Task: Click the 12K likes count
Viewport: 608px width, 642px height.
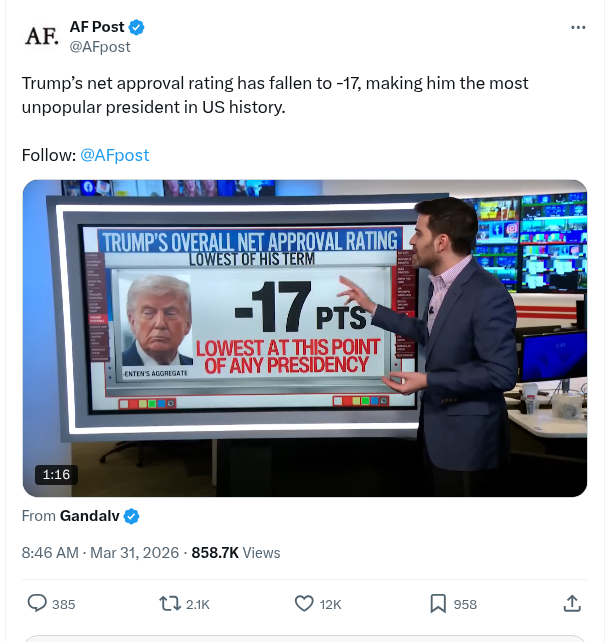Action: point(330,604)
